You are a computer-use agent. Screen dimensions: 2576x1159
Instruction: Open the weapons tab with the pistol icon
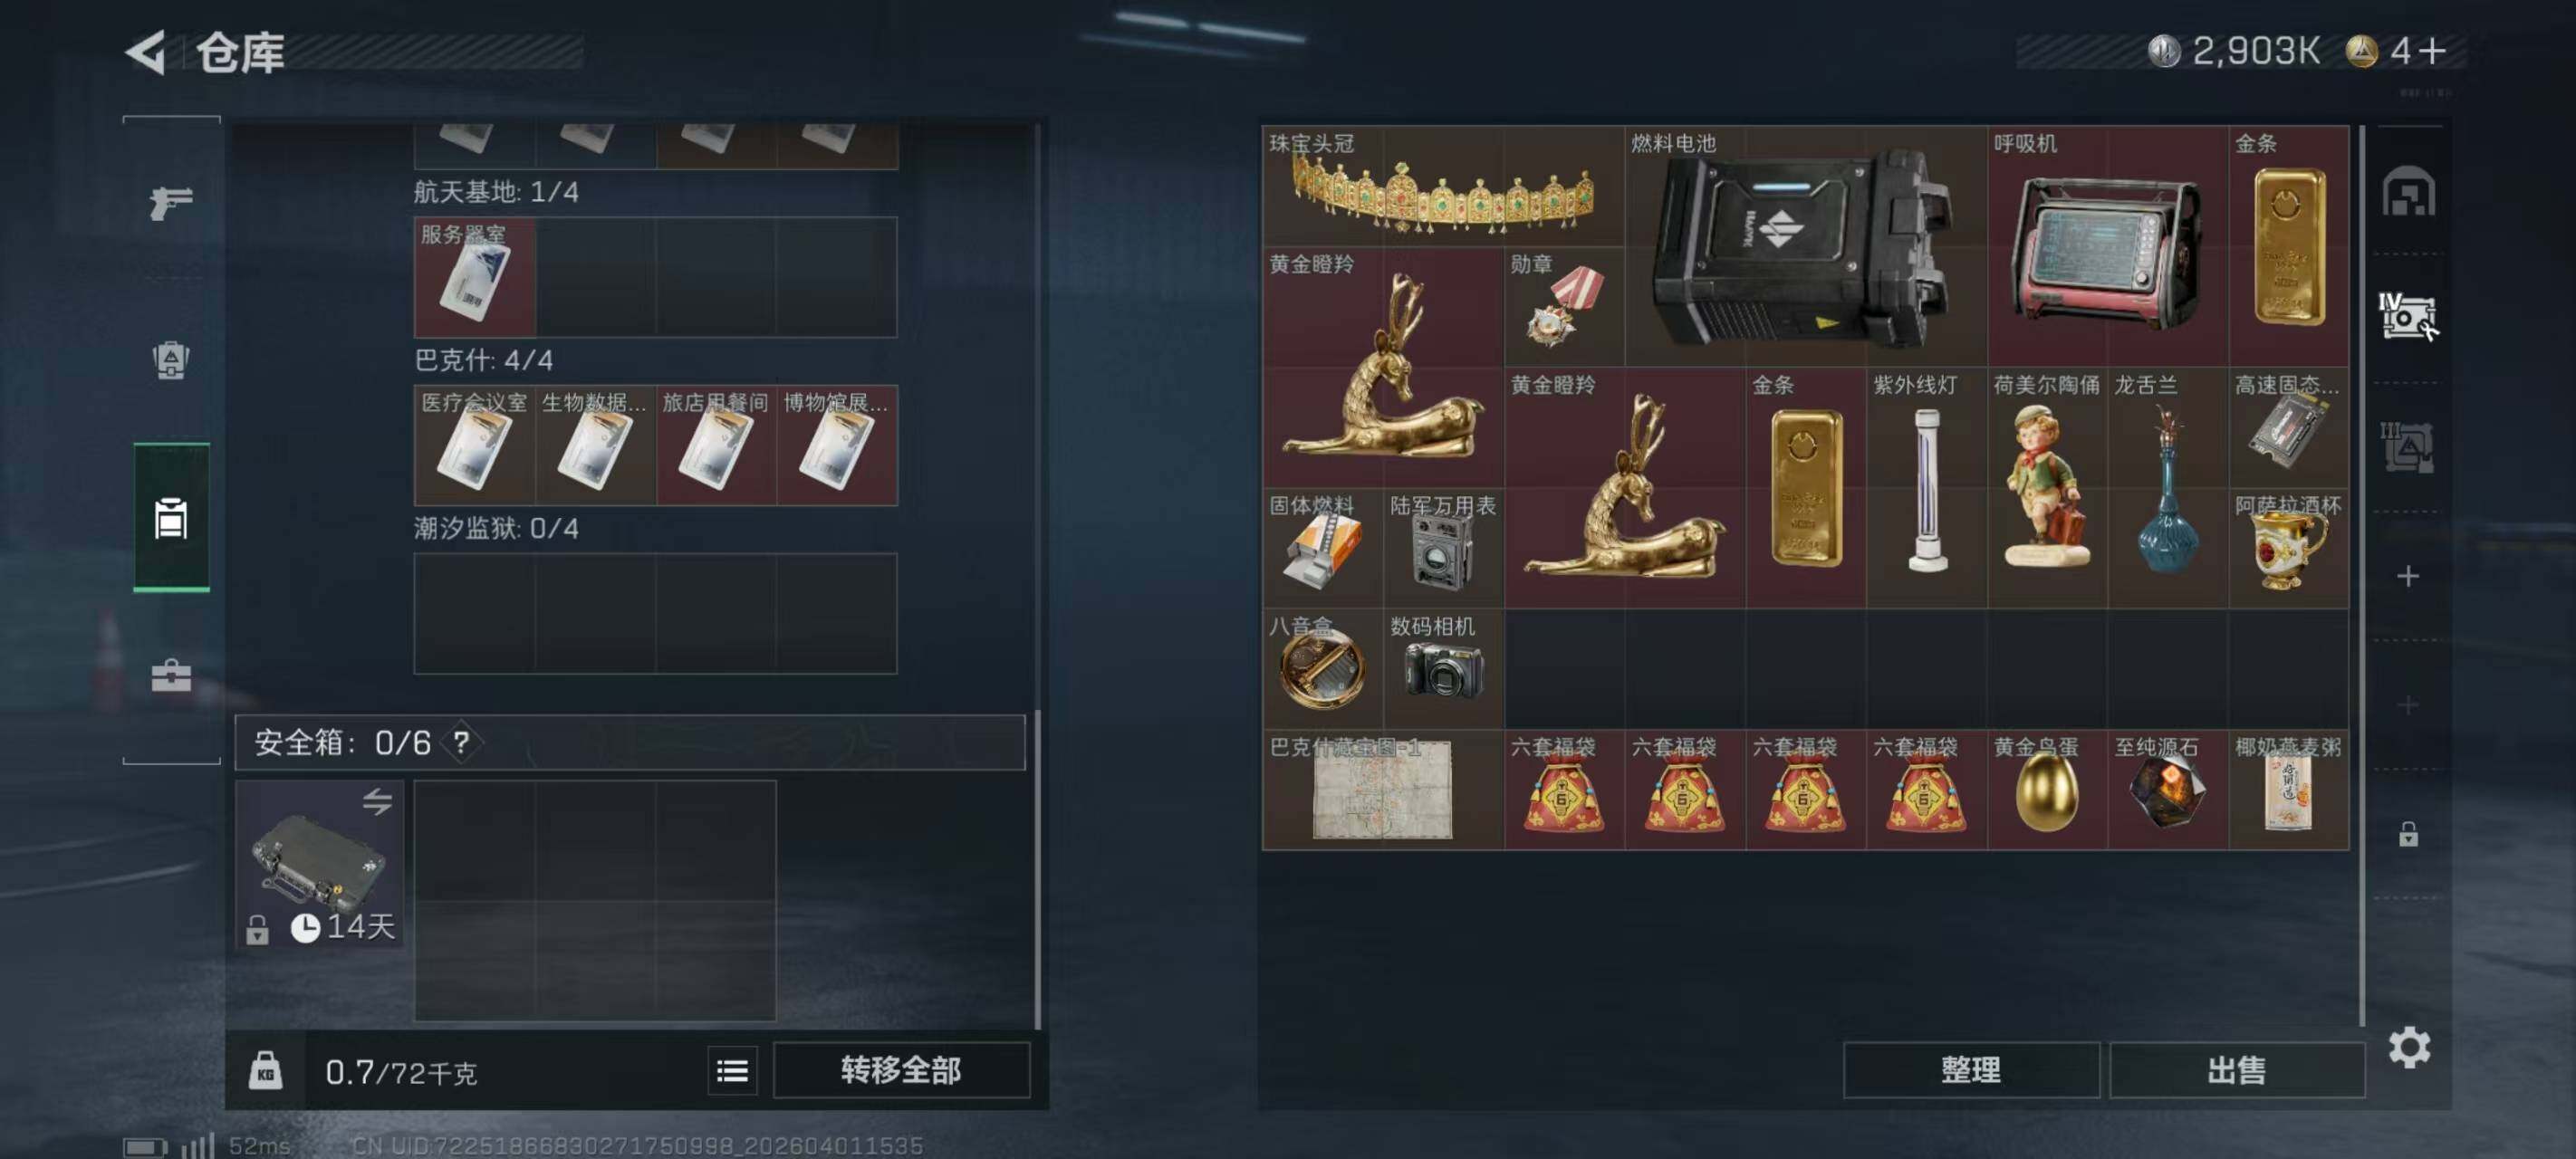pyautogui.click(x=171, y=202)
